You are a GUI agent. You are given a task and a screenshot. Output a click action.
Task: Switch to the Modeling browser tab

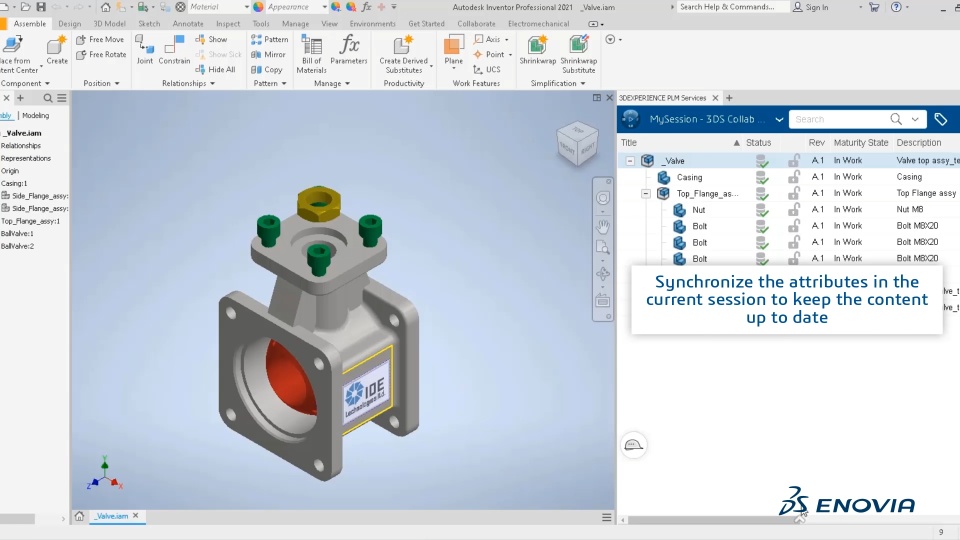tap(36, 115)
